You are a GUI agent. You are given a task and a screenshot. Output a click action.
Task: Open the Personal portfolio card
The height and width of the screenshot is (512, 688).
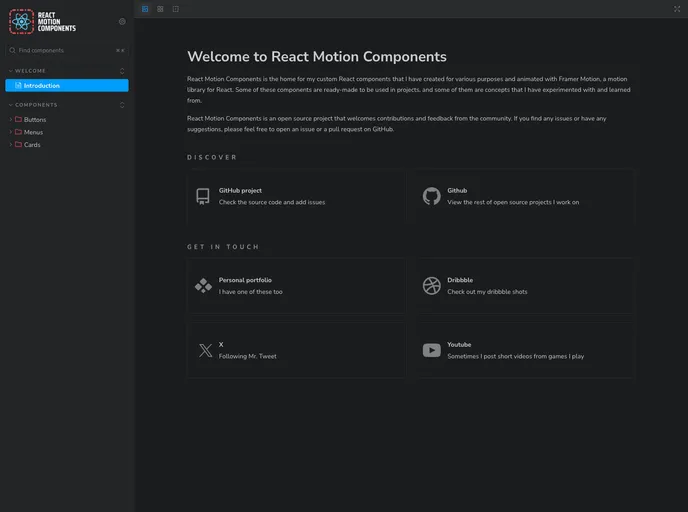(x=297, y=286)
